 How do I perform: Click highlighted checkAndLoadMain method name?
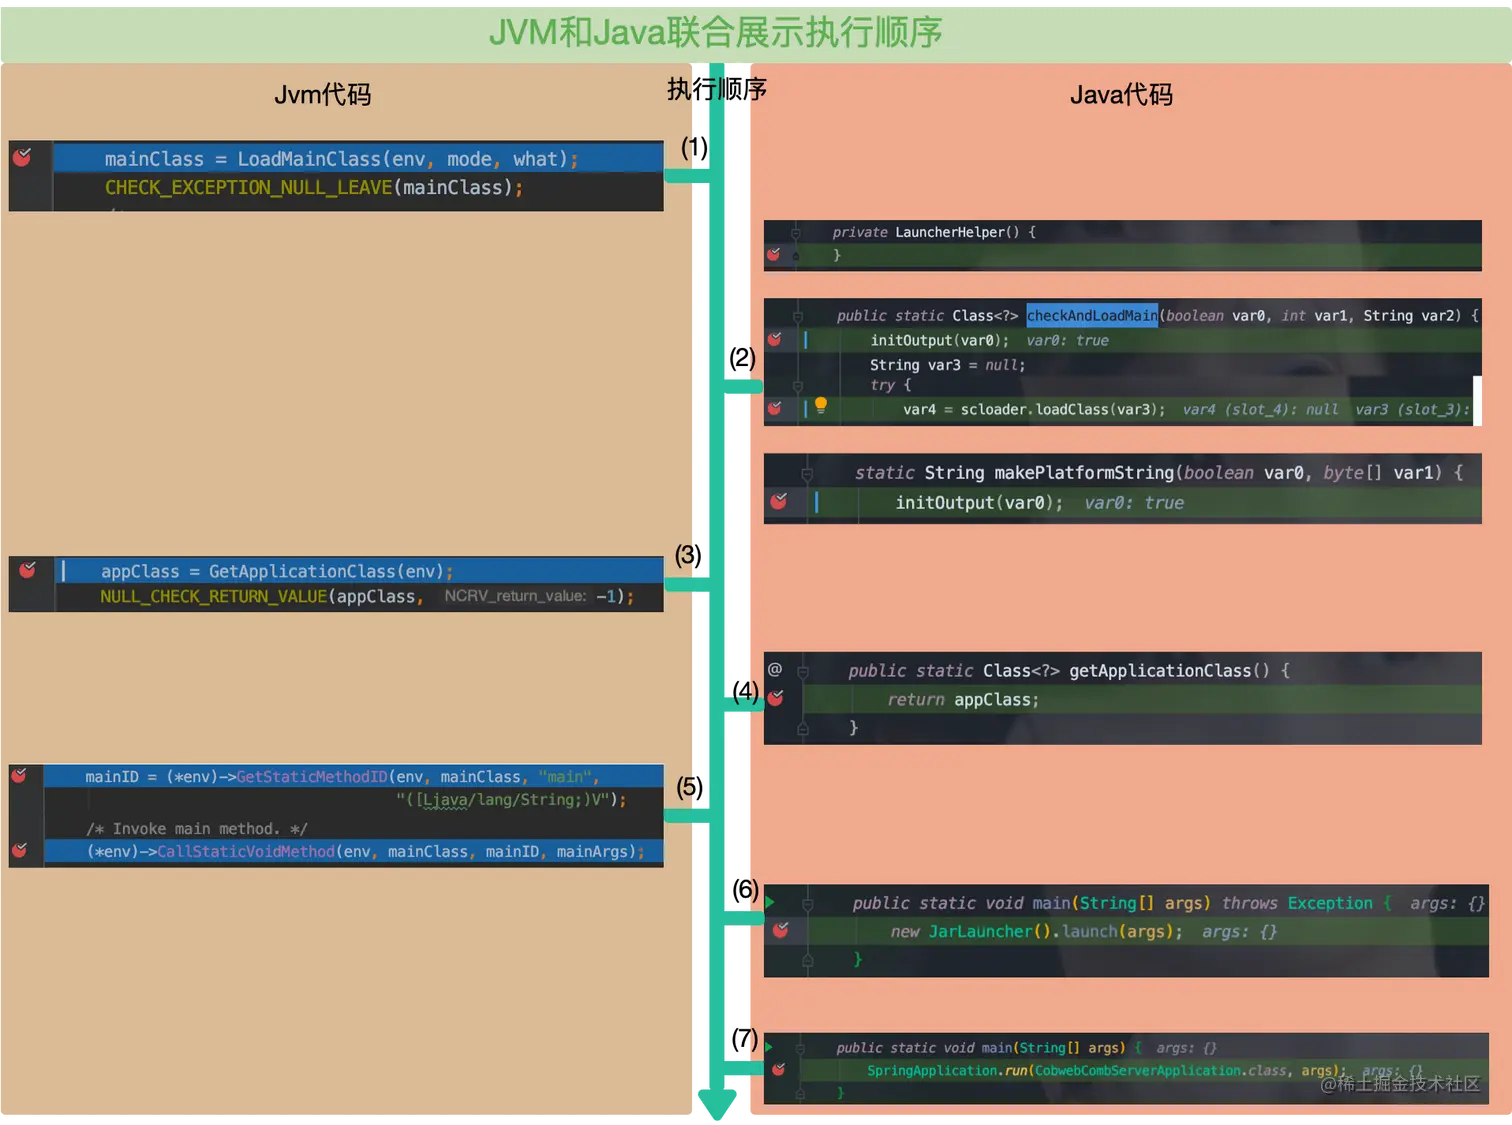pyautogui.click(x=1092, y=315)
